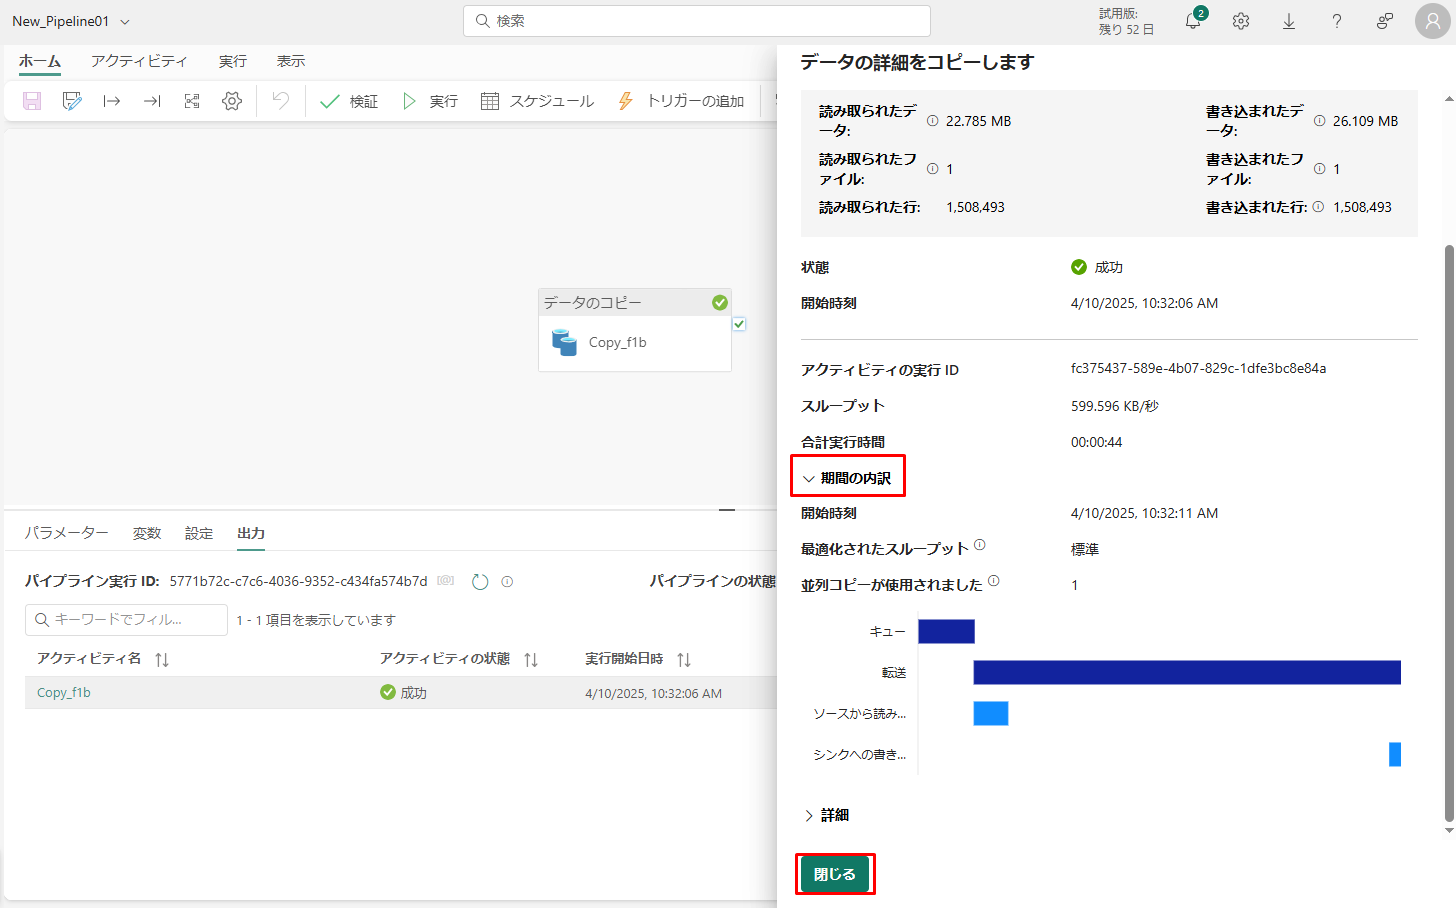This screenshot has width=1456, height=908.
Task: Switch to the アクティビティ ribbon tab
Action: [x=139, y=61]
